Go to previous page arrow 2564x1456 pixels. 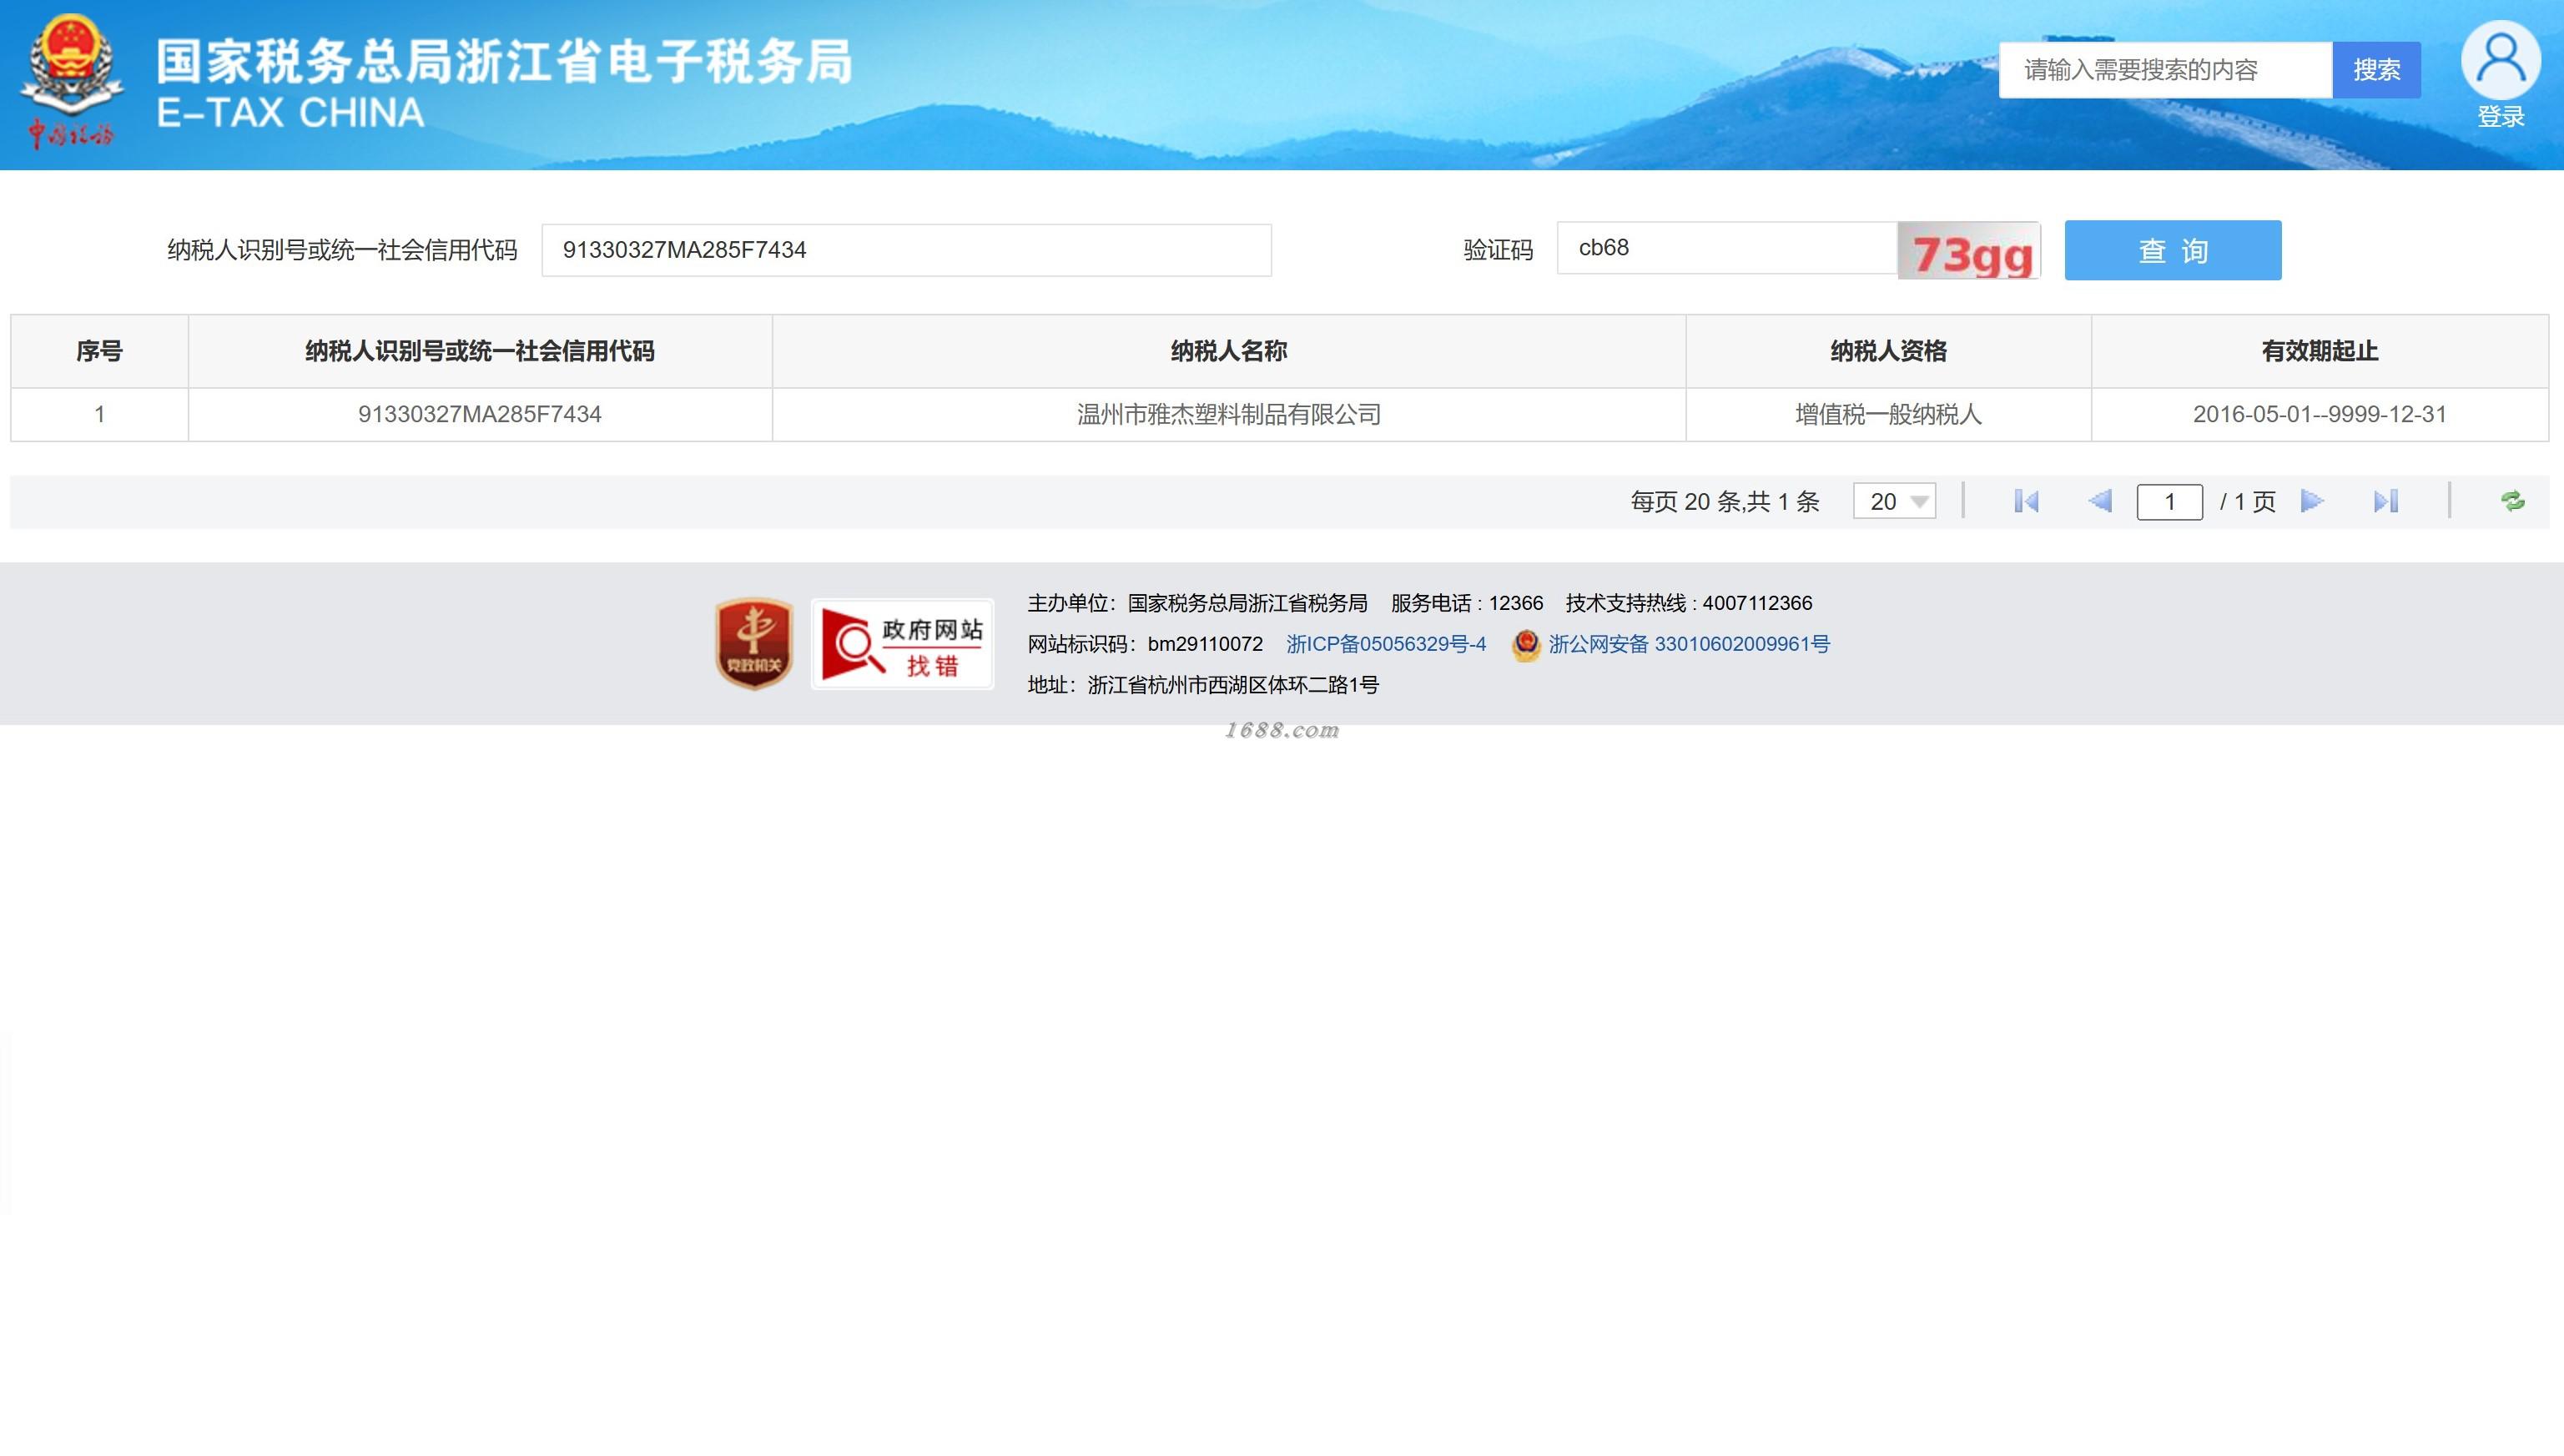pos(2100,501)
